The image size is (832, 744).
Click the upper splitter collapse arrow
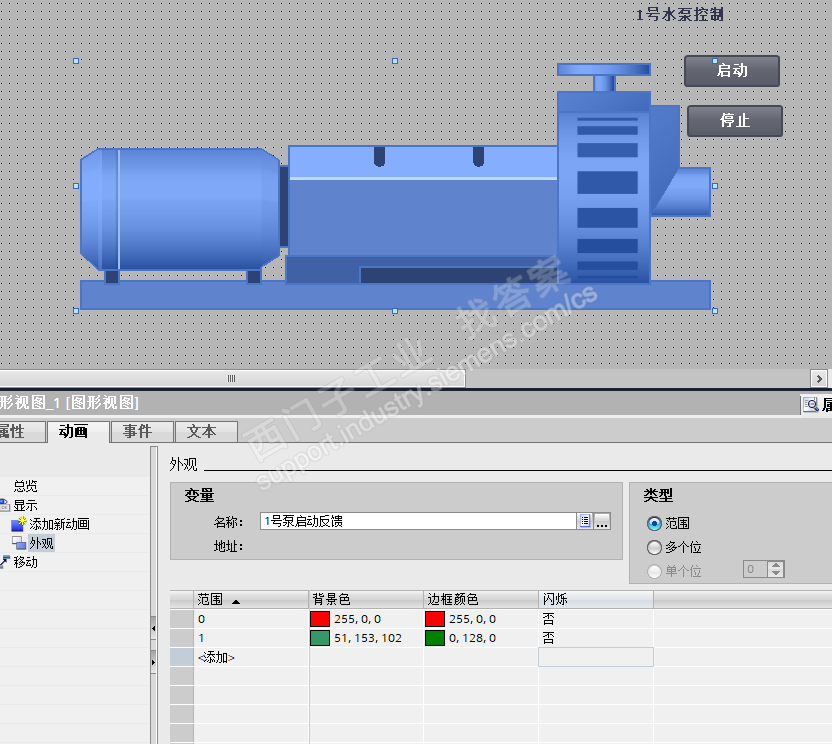point(153,628)
